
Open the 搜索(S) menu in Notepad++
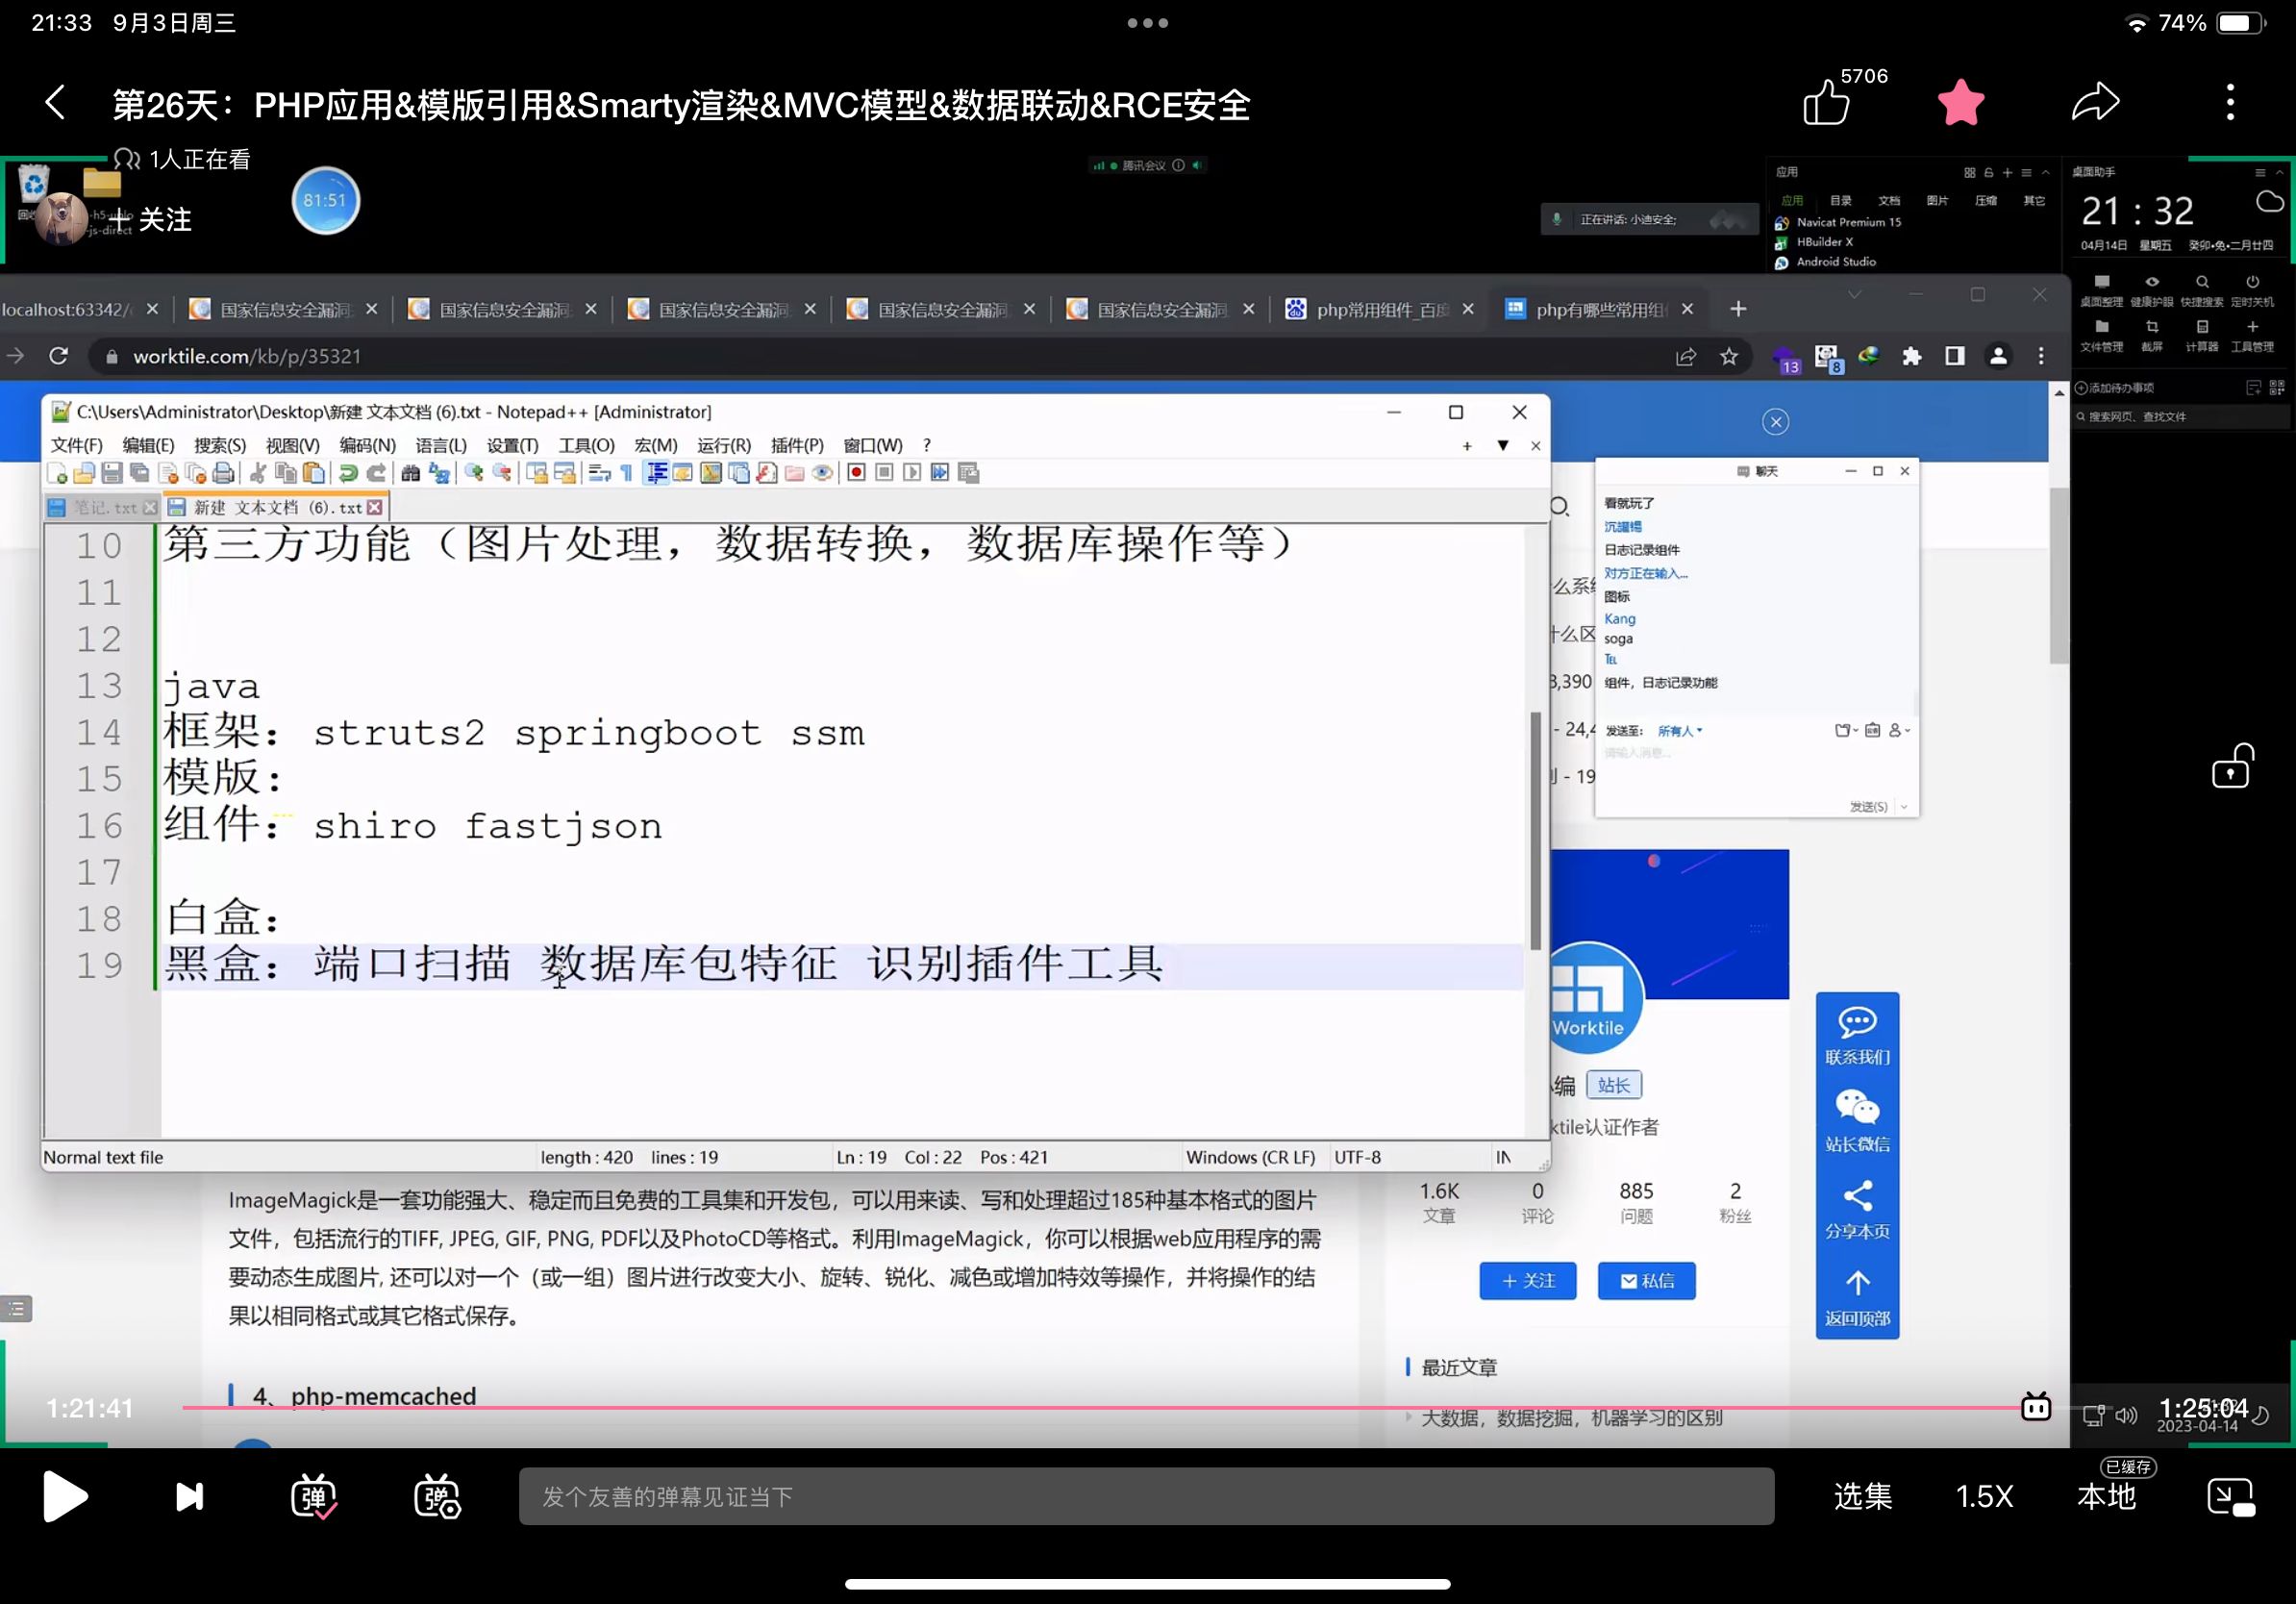[x=219, y=445]
